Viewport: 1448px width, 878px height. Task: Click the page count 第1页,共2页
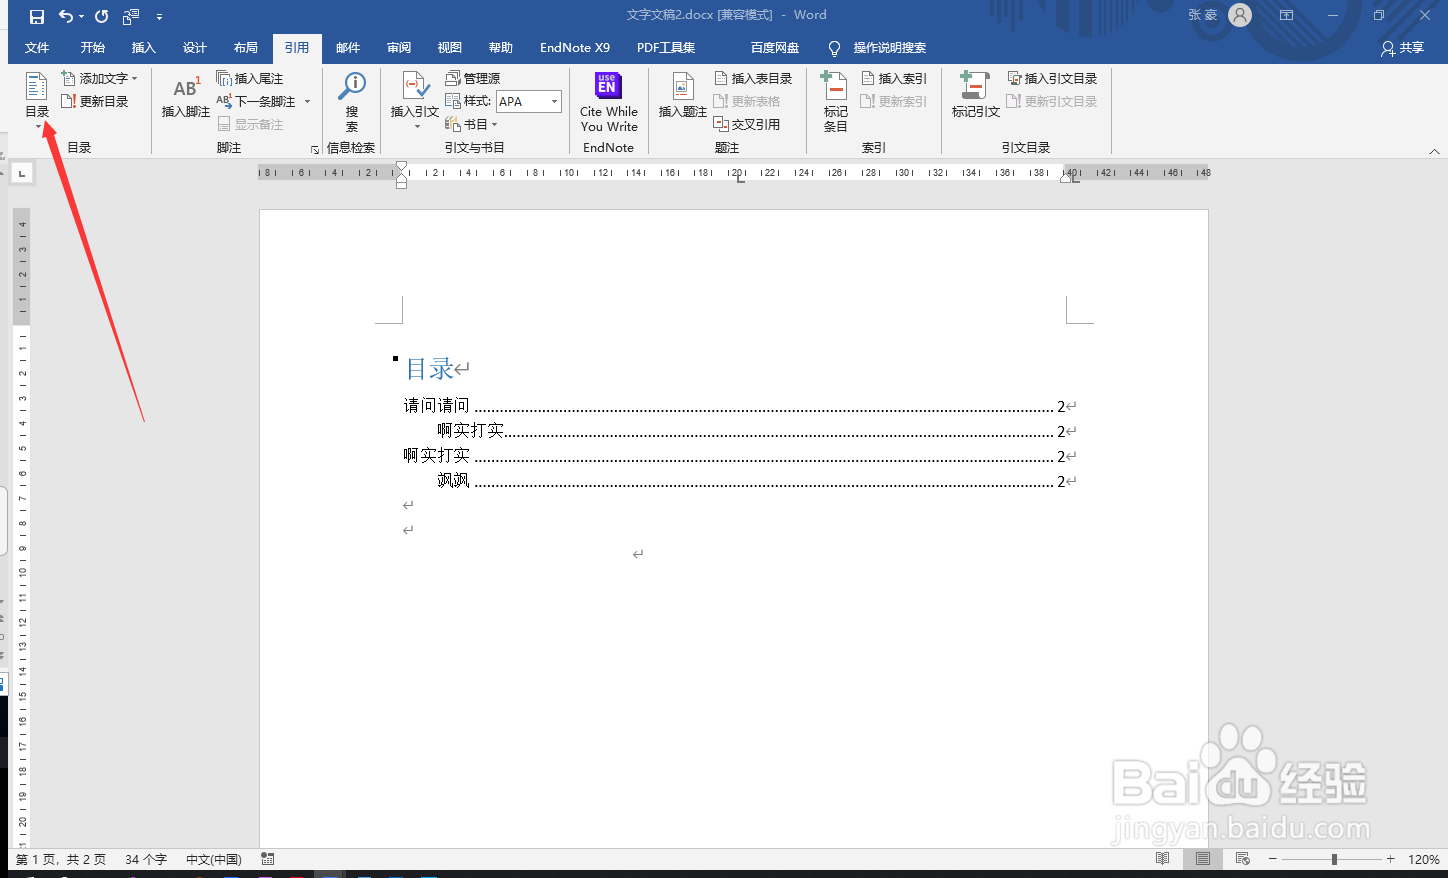point(61,859)
